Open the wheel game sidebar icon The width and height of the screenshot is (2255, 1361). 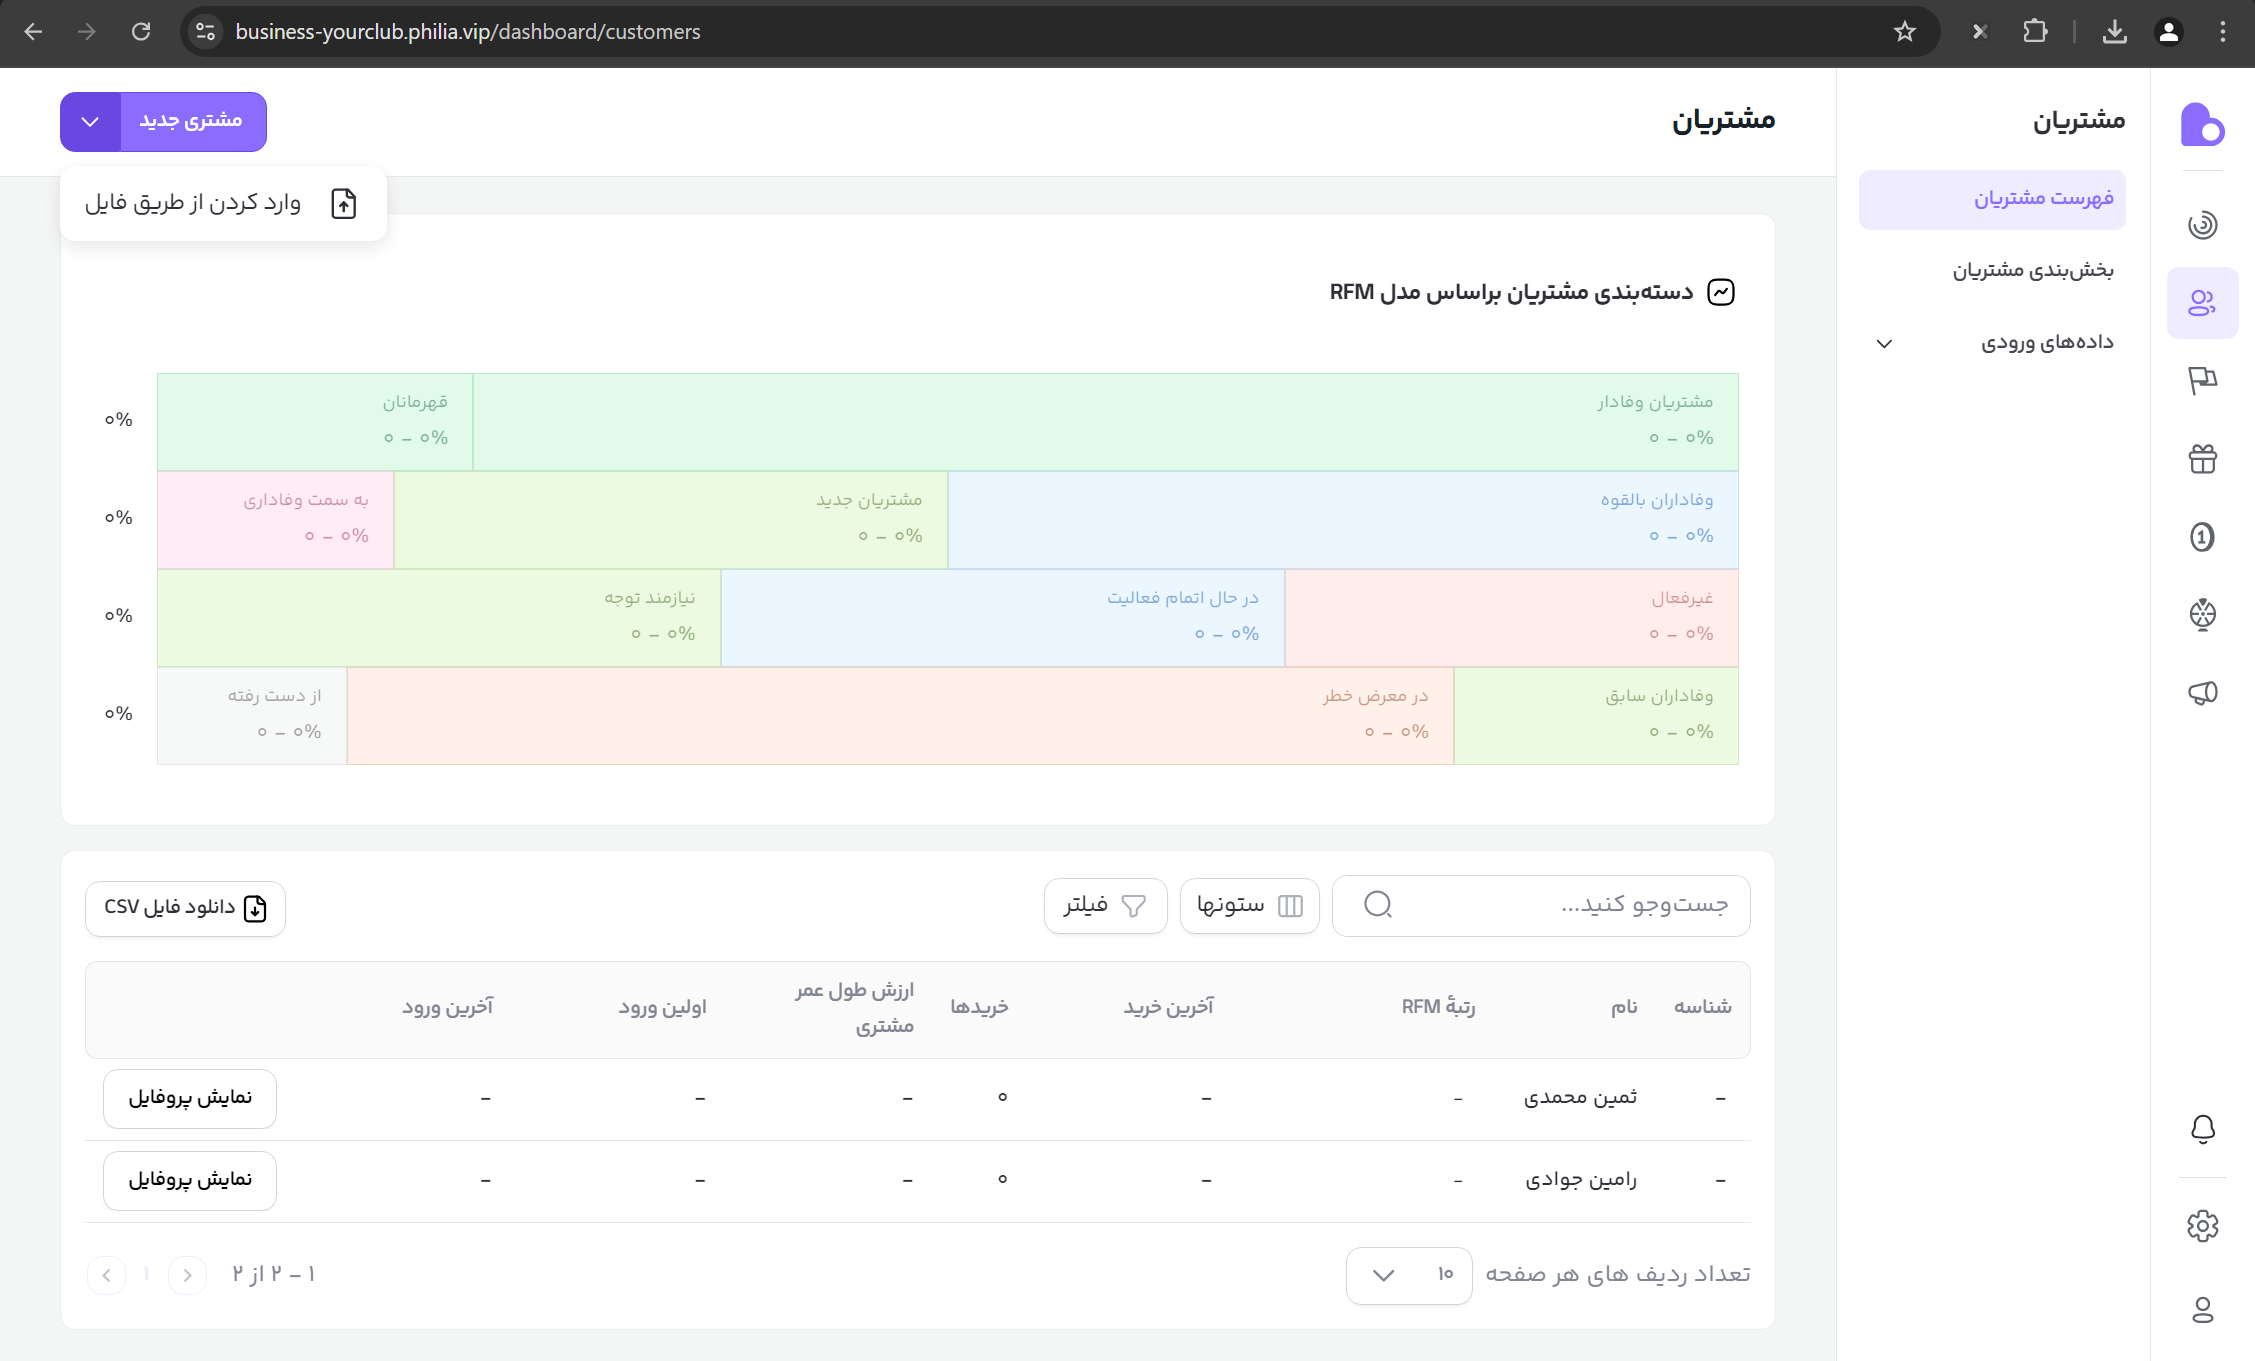[2202, 614]
